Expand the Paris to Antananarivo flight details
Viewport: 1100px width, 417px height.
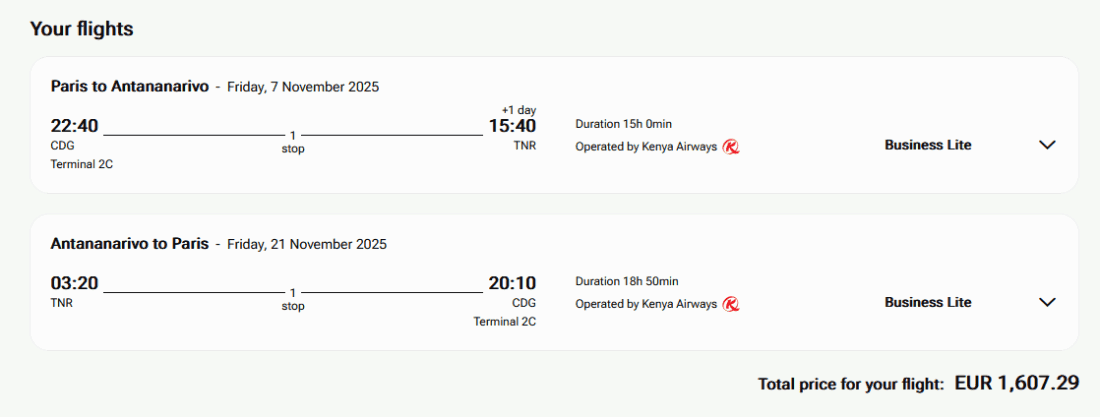pyautogui.click(x=1047, y=145)
